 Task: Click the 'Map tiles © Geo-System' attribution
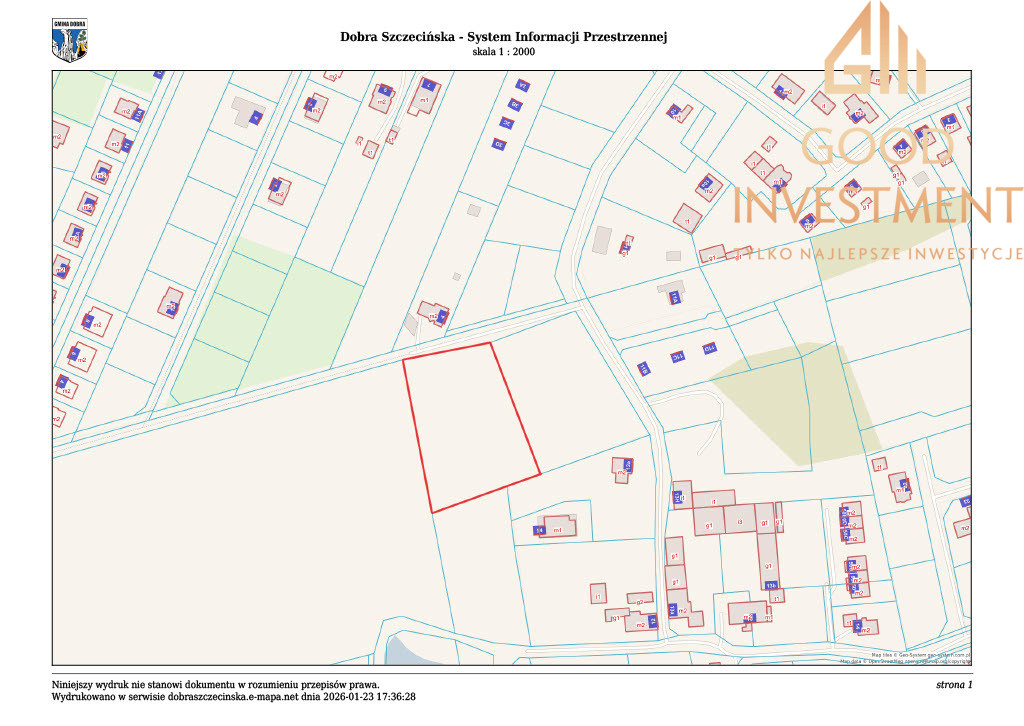pyautogui.click(x=921, y=654)
